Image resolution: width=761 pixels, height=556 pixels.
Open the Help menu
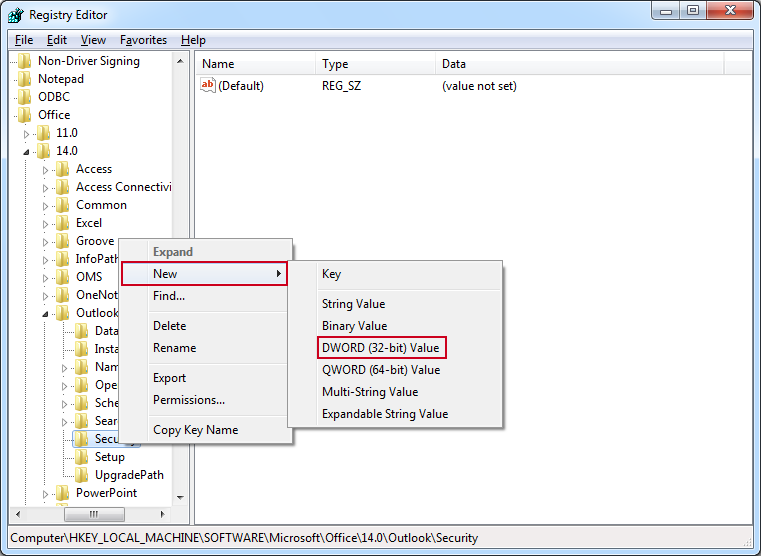pos(193,40)
